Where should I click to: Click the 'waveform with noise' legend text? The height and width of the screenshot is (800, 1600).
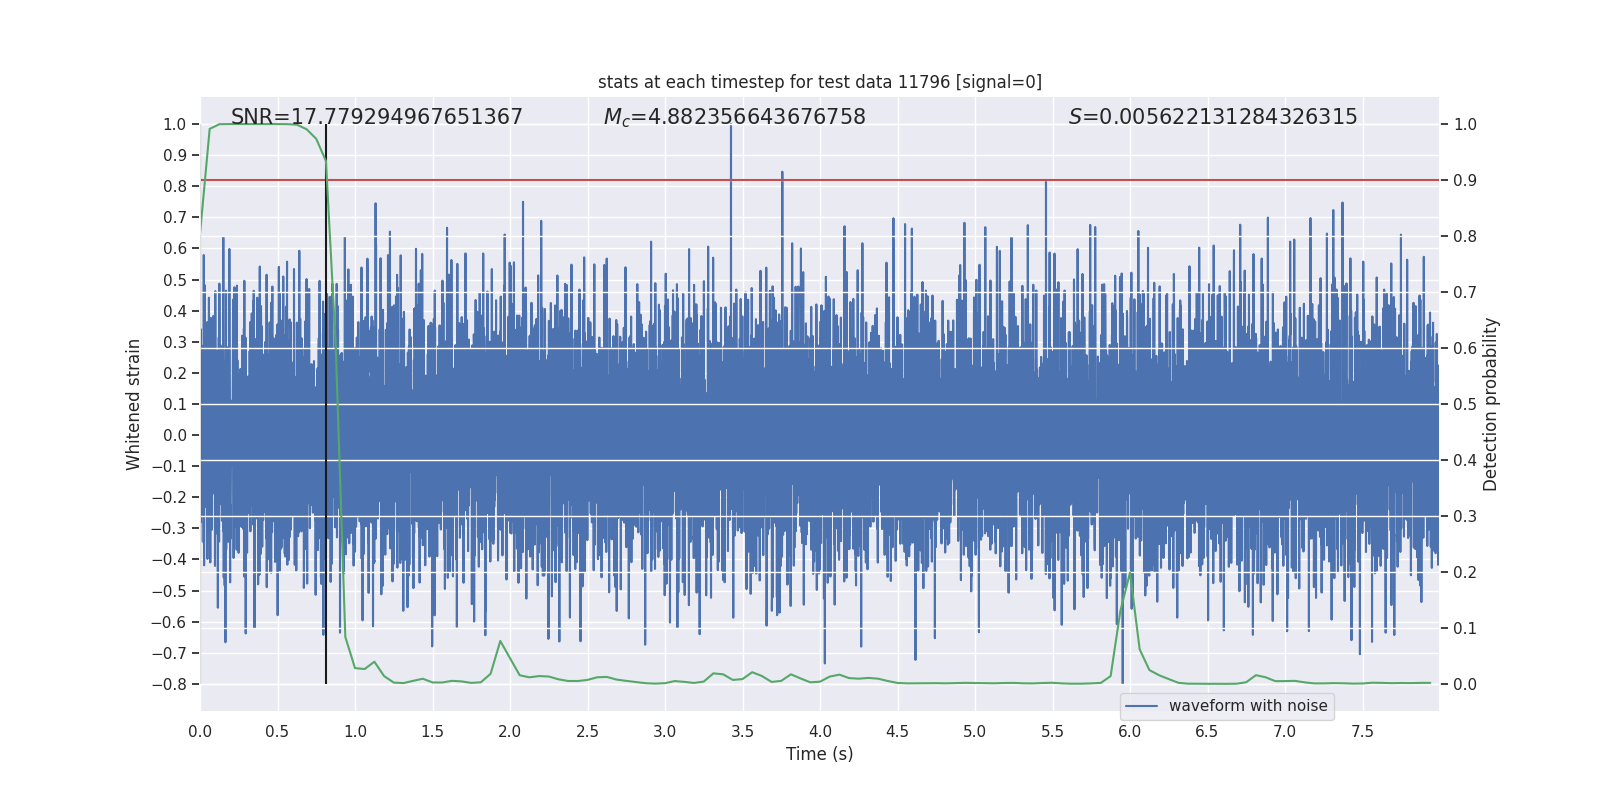point(1247,706)
